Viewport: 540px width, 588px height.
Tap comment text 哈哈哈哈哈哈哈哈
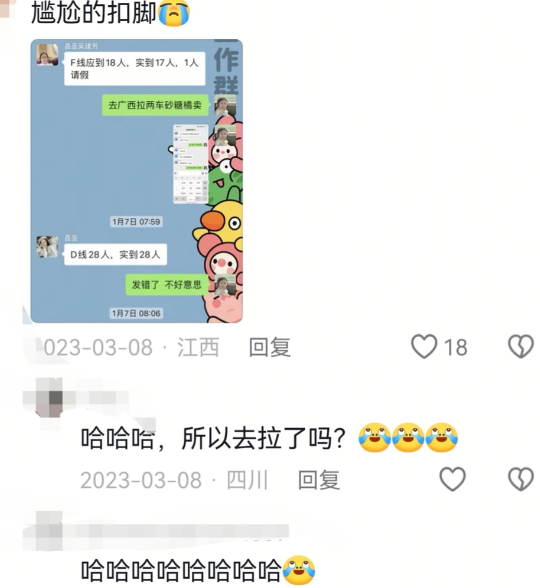coord(182,570)
